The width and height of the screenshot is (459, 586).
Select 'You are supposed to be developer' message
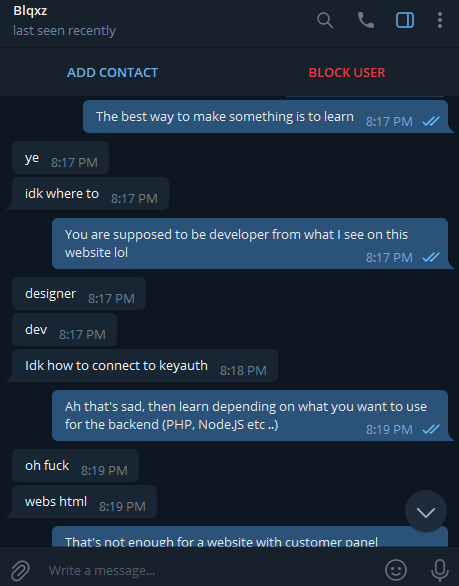(250, 244)
